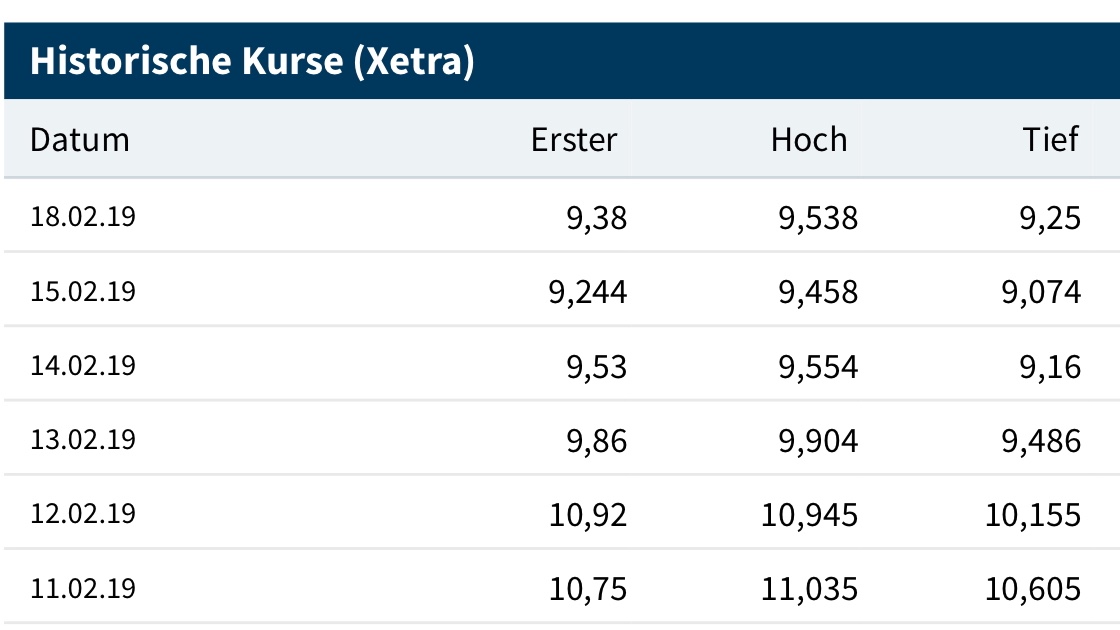The height and width of the screenshot is (630, 1120).
Task: Select the Tief value 10,155
Action: point(1033,514)
